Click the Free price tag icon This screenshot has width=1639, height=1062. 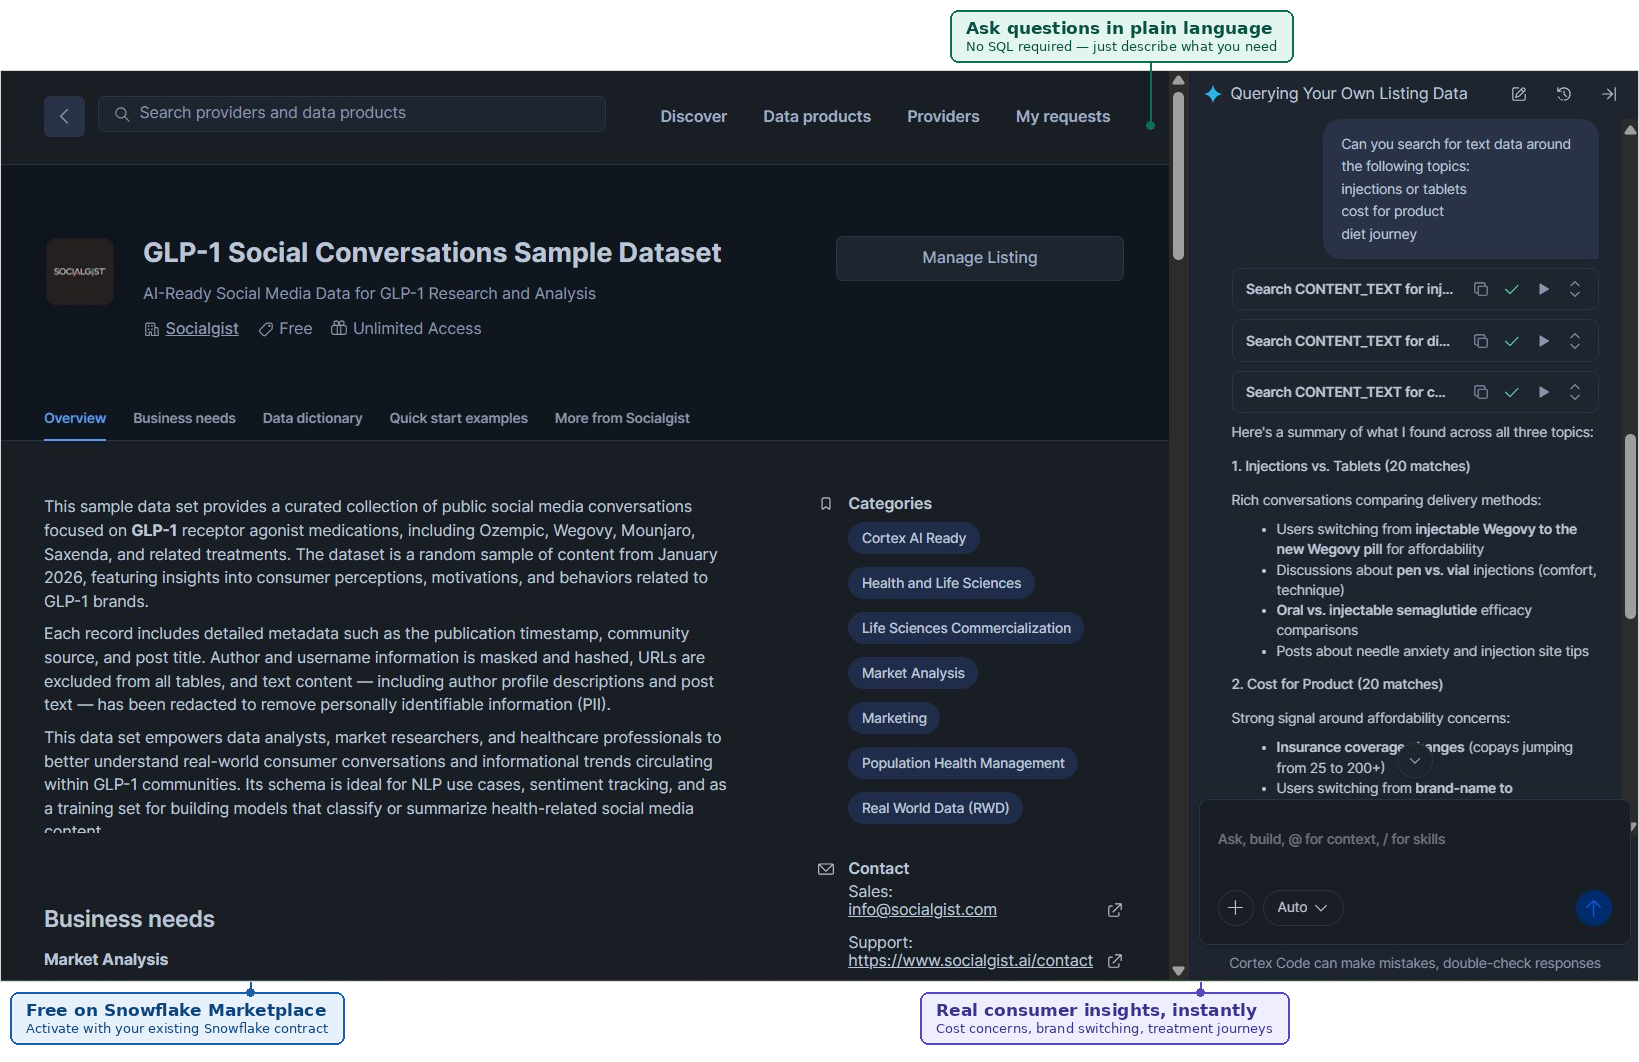click(266, 329)
